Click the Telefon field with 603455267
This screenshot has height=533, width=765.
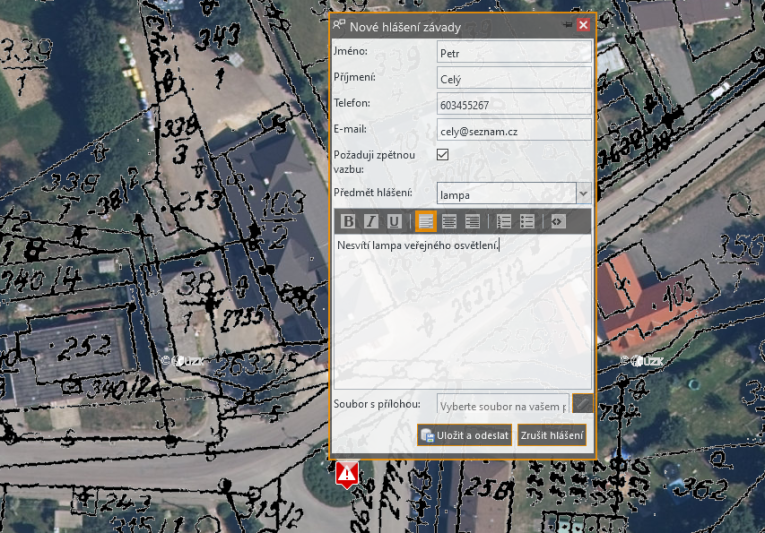(514, 104)
